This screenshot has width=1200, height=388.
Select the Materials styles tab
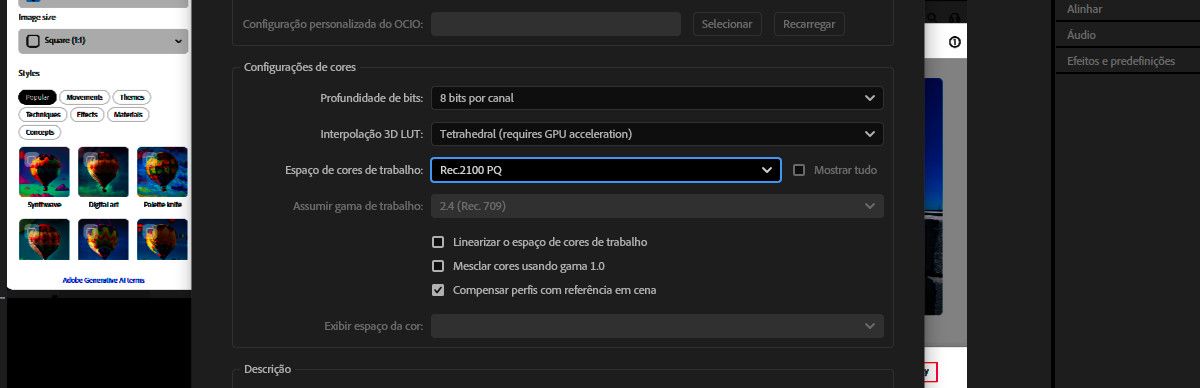tap(127, 115)
